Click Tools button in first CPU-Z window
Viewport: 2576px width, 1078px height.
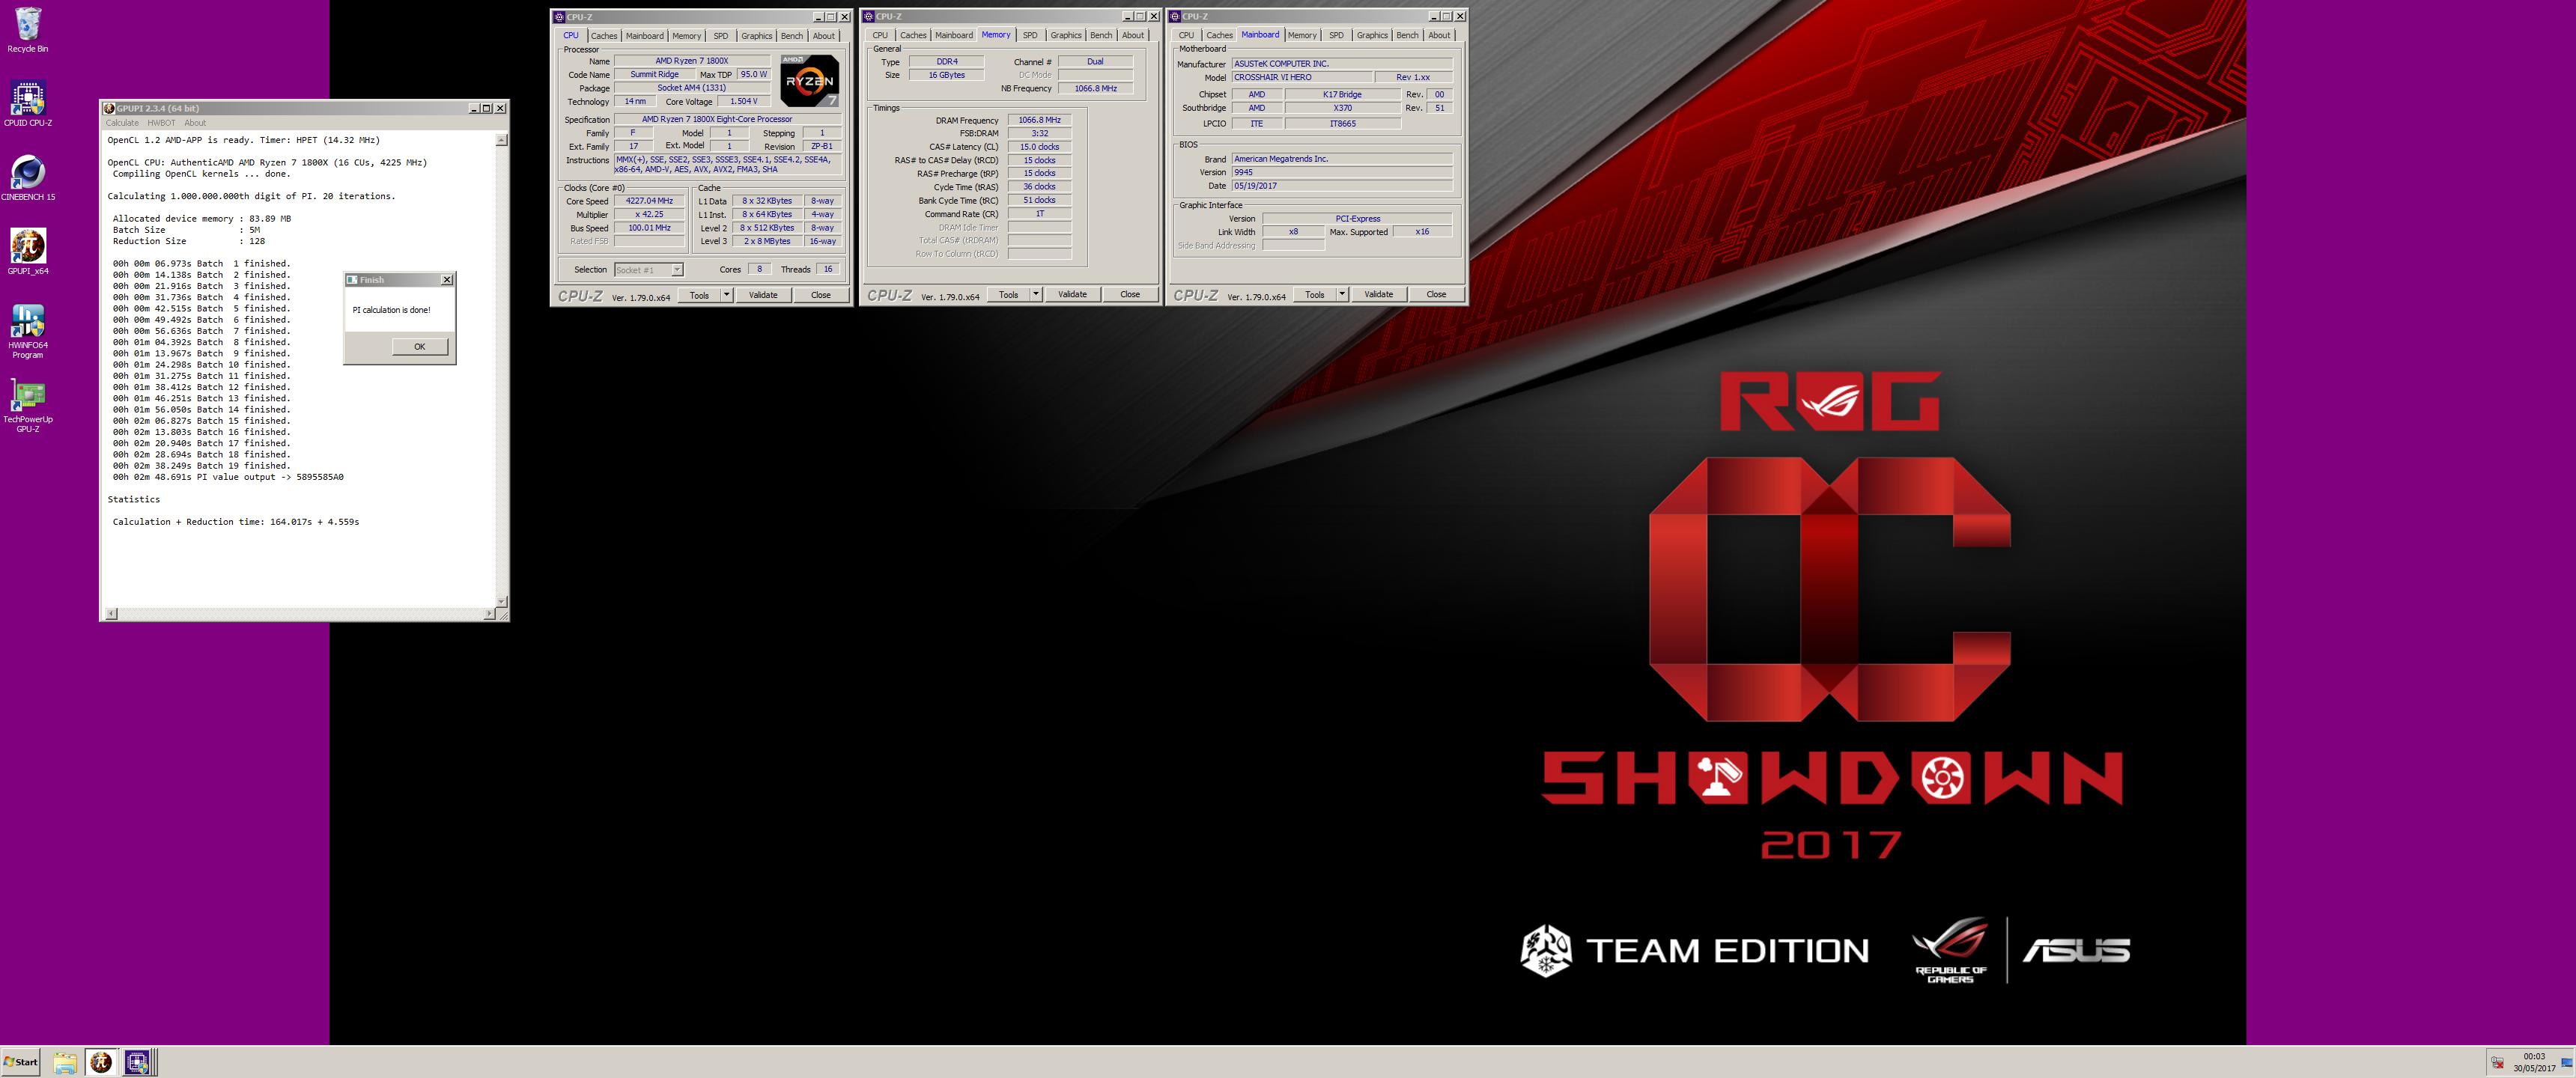[699, 295]
